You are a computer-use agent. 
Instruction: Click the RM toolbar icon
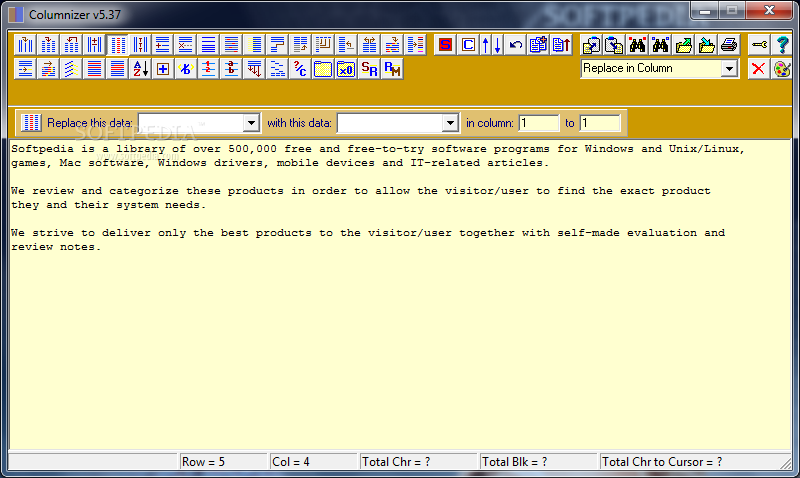(x=392, y=68)
